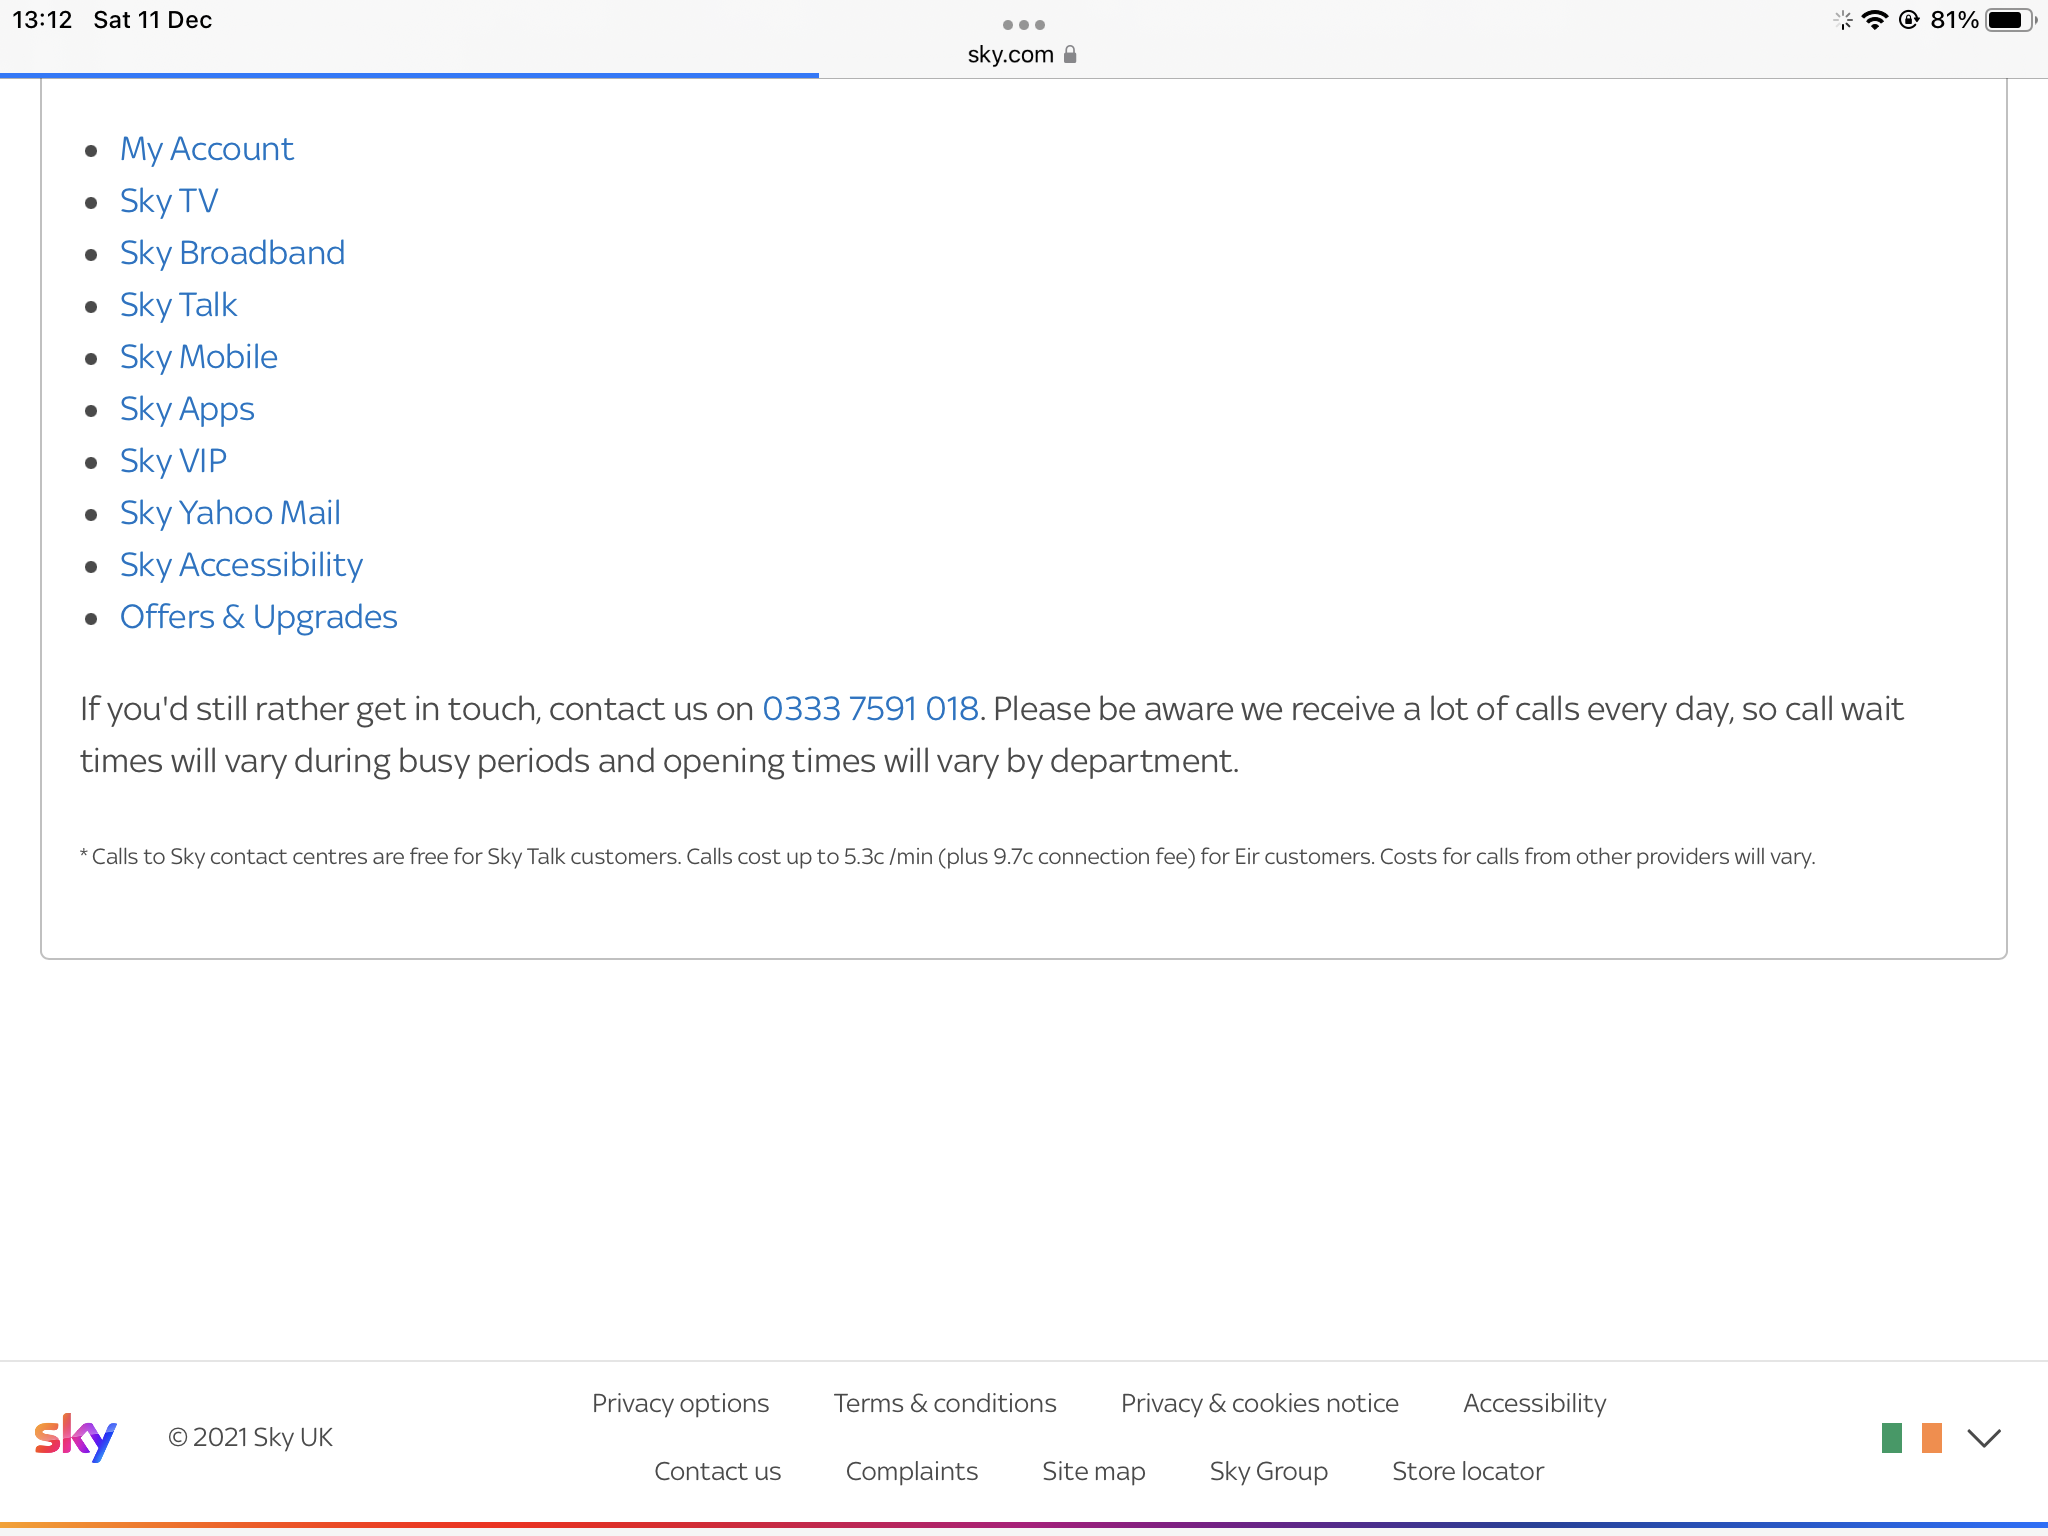Navigate to My Account section
Image resolution: width=2048 pixels, height=1536 pixels.
[205, 147]
